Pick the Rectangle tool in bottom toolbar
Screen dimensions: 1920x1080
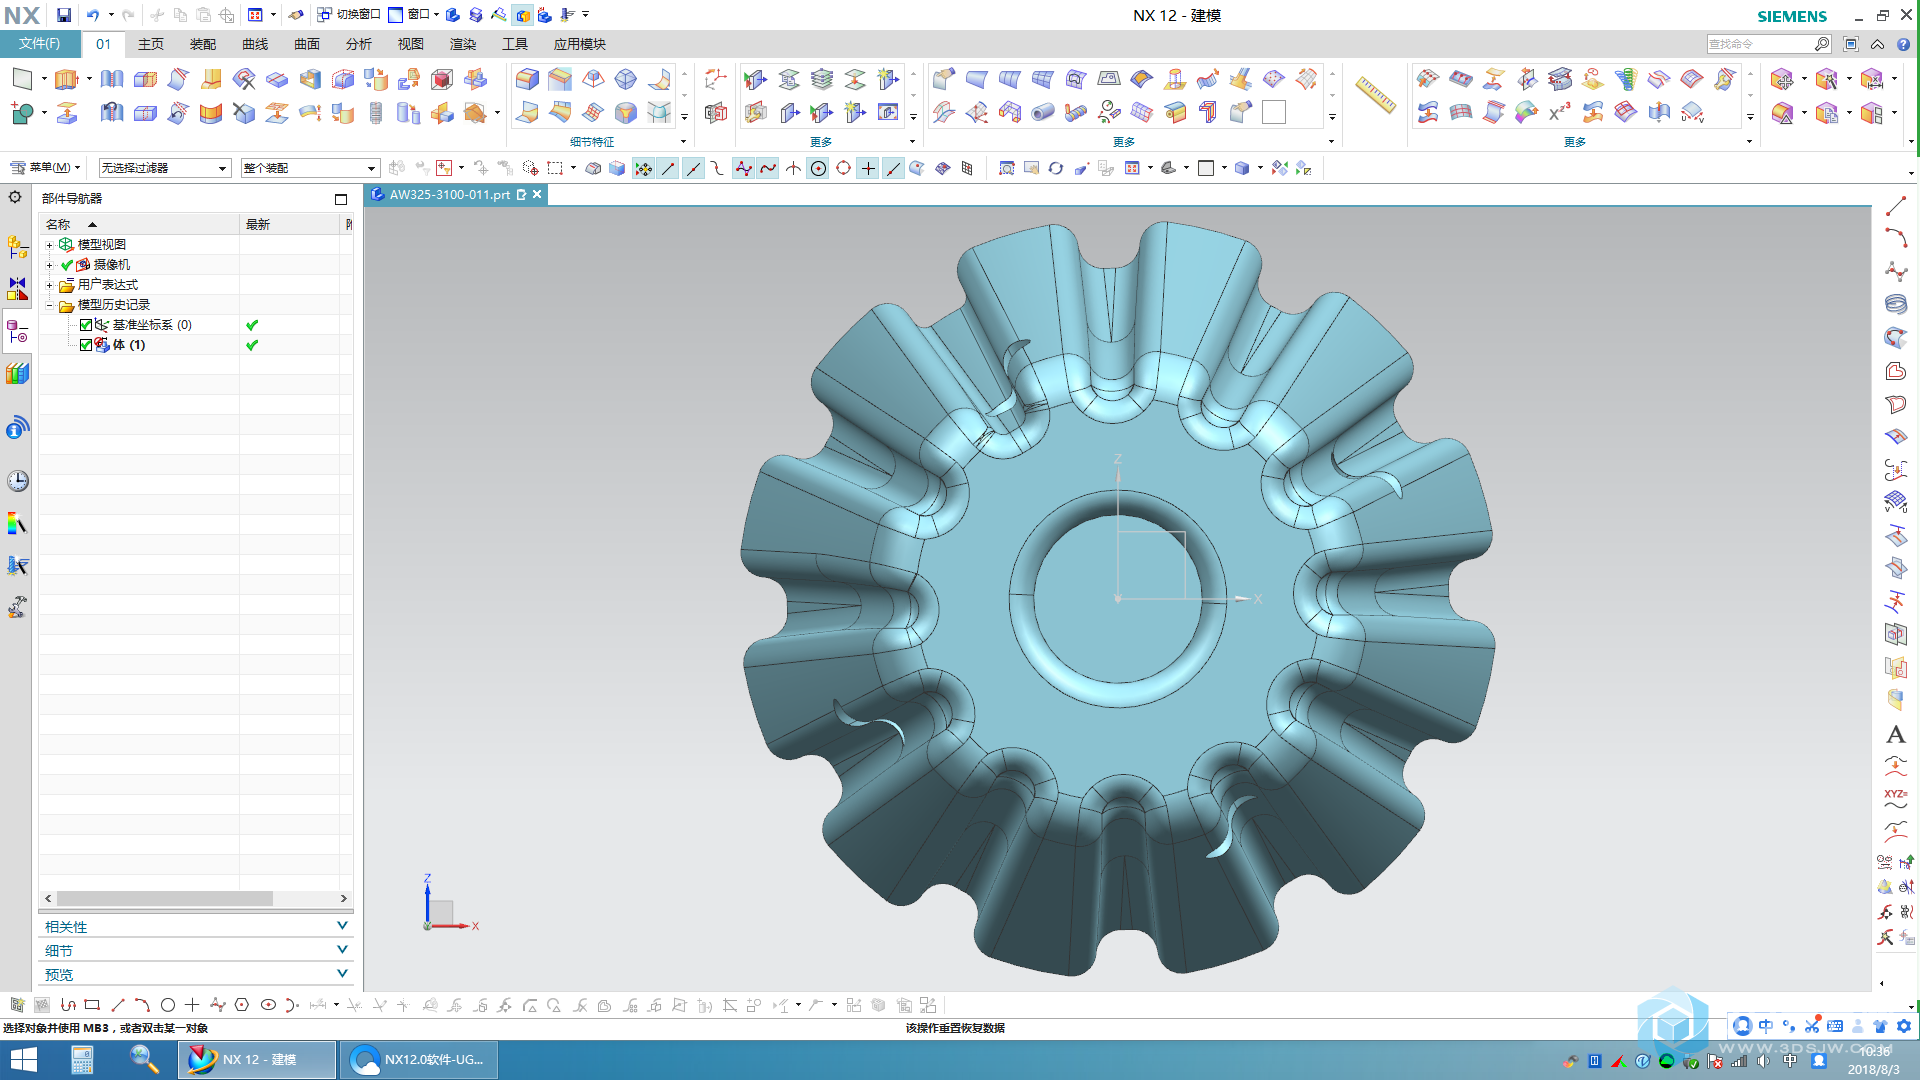click(92, 1005)
